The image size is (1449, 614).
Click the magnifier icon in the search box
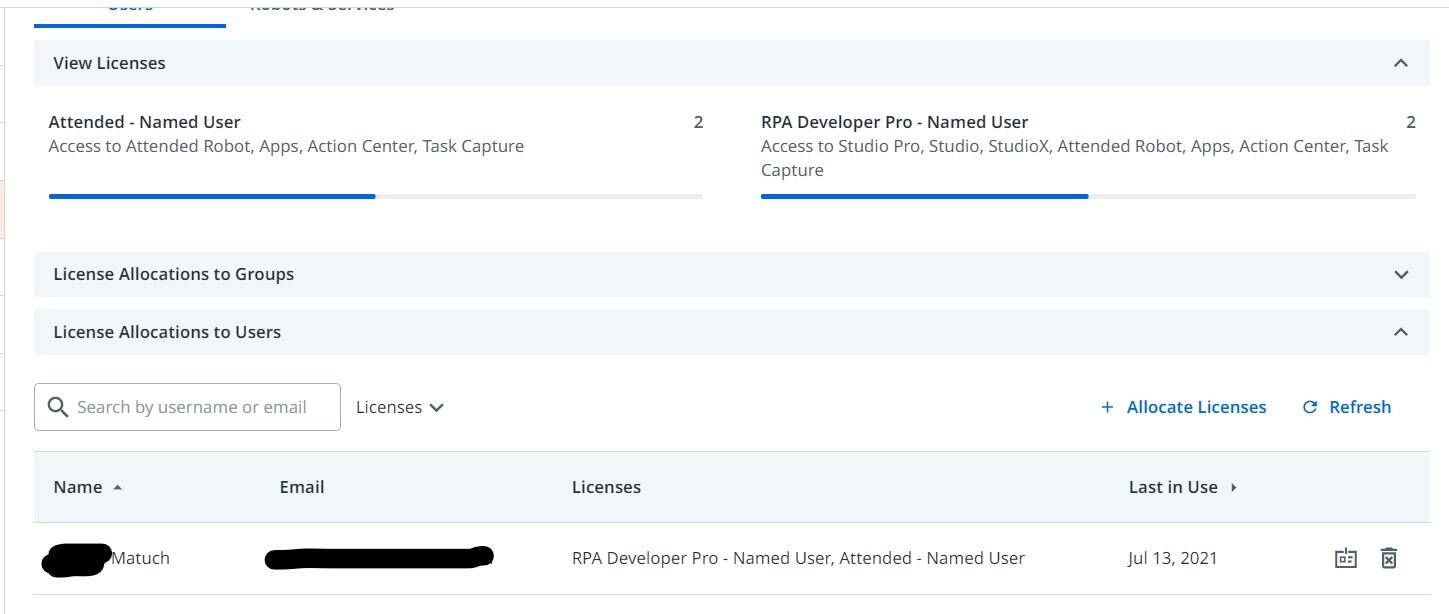[58, 407]
